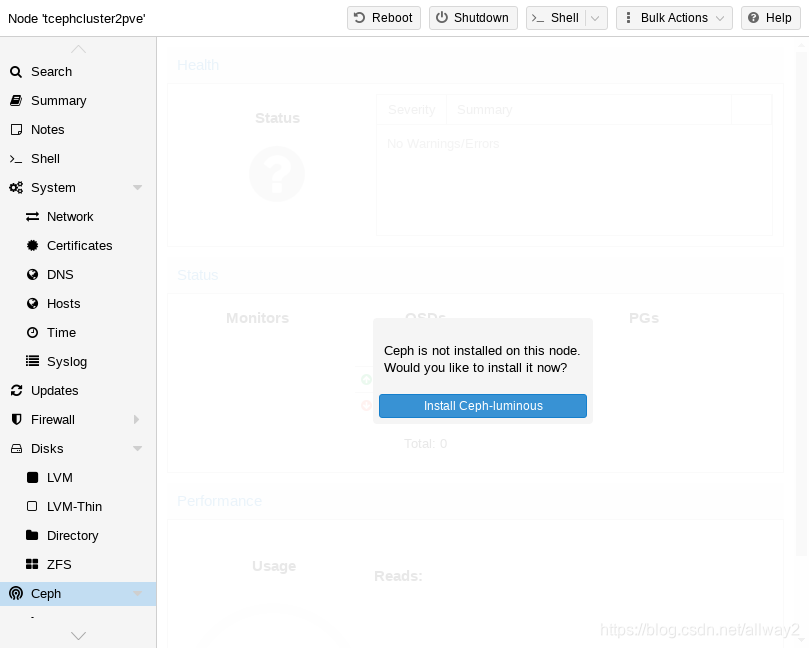Collapse the Disks menu section
809x648 pixels.
click(137, 449)
